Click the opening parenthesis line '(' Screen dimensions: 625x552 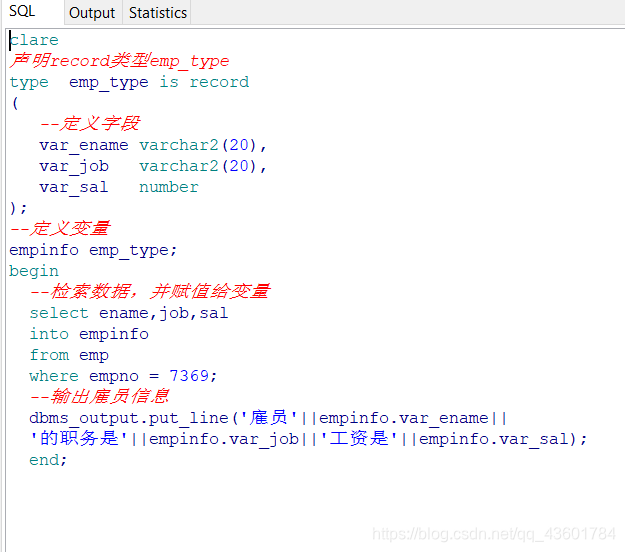[15, 103]
